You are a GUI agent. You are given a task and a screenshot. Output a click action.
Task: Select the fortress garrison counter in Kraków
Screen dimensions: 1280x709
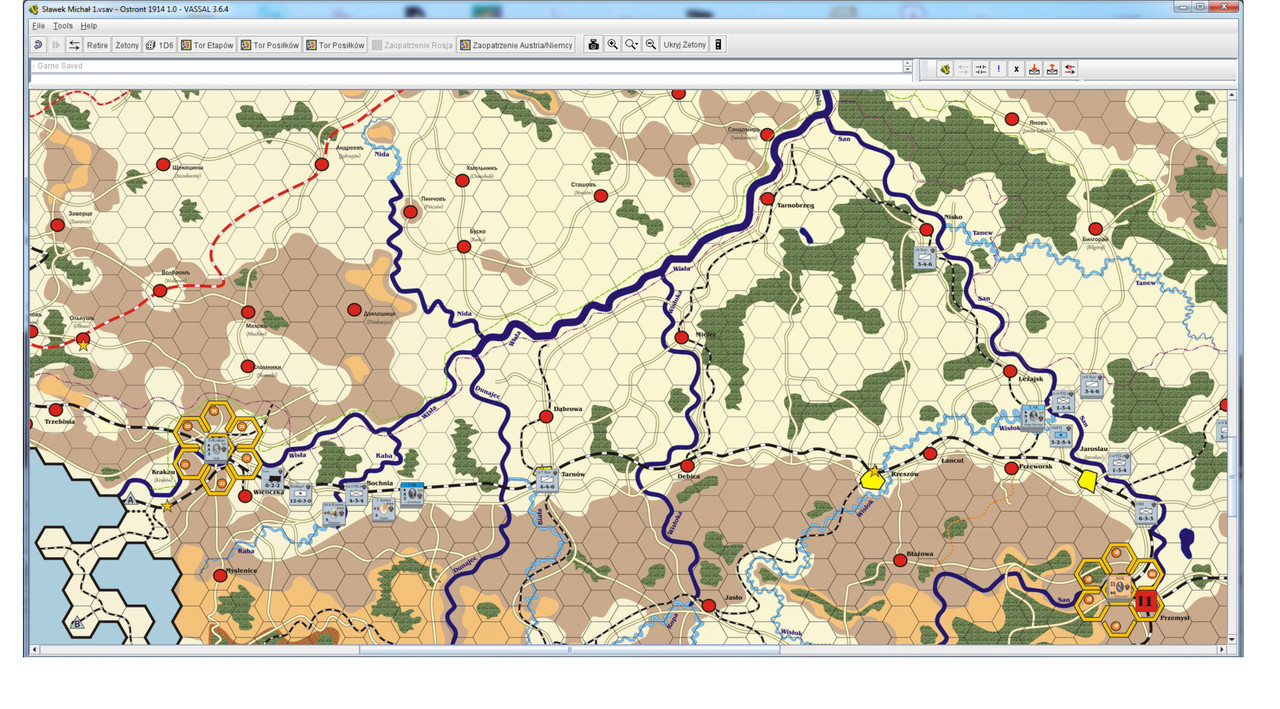click(x=217, y=449)
